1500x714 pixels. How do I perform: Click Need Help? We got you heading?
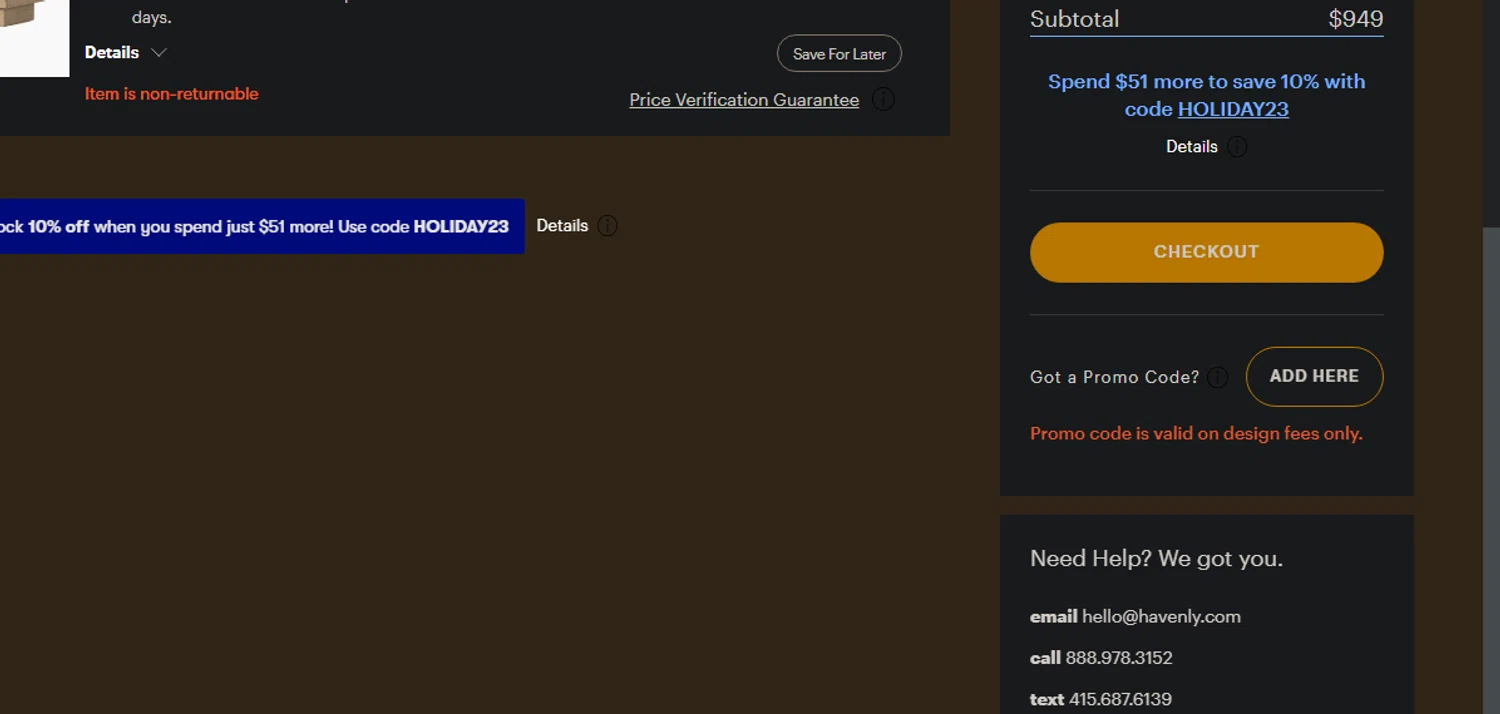pos(1156,559)
